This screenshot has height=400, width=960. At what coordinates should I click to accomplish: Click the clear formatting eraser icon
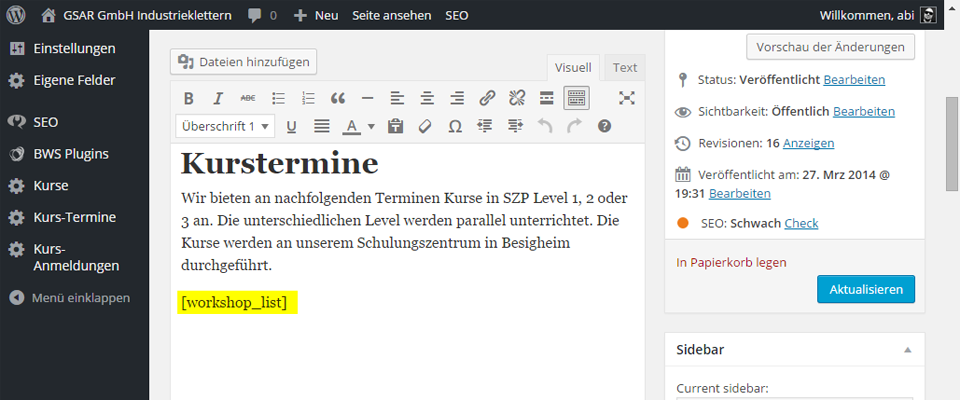pyautogui.click(x=425, y=126)
